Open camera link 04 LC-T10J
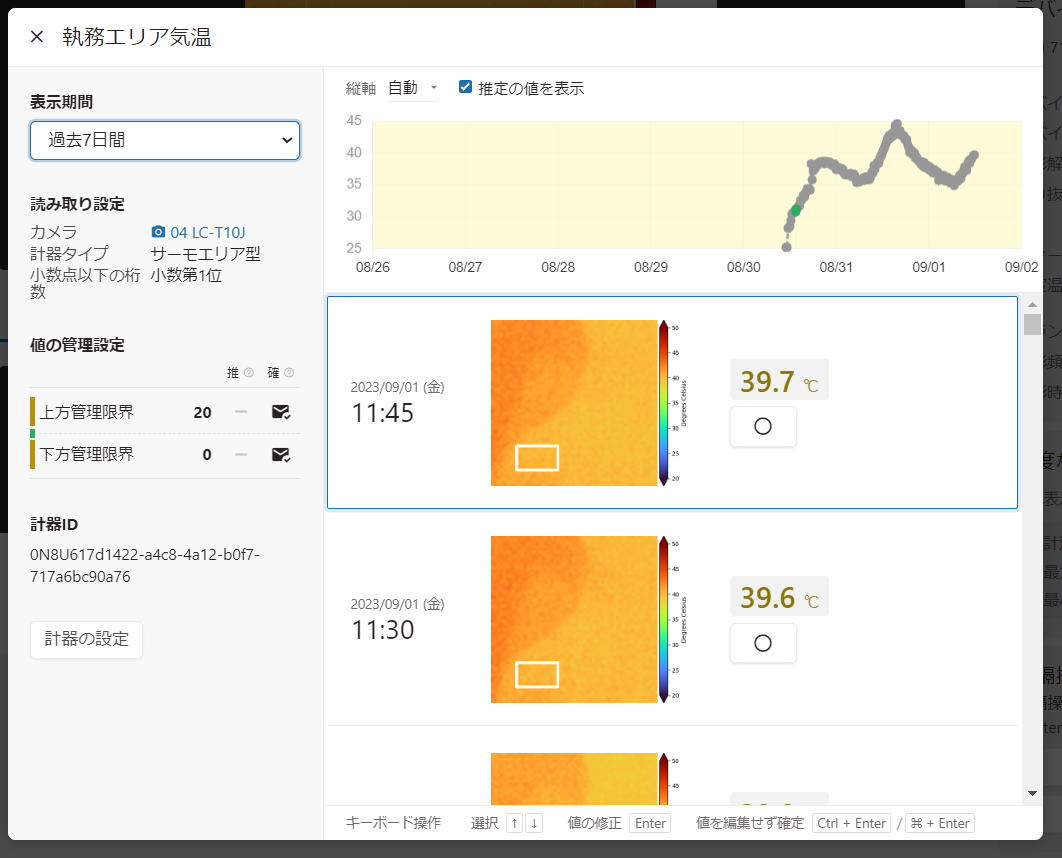The height and width of the screenshot is (858, 1062). coord(208,232)
